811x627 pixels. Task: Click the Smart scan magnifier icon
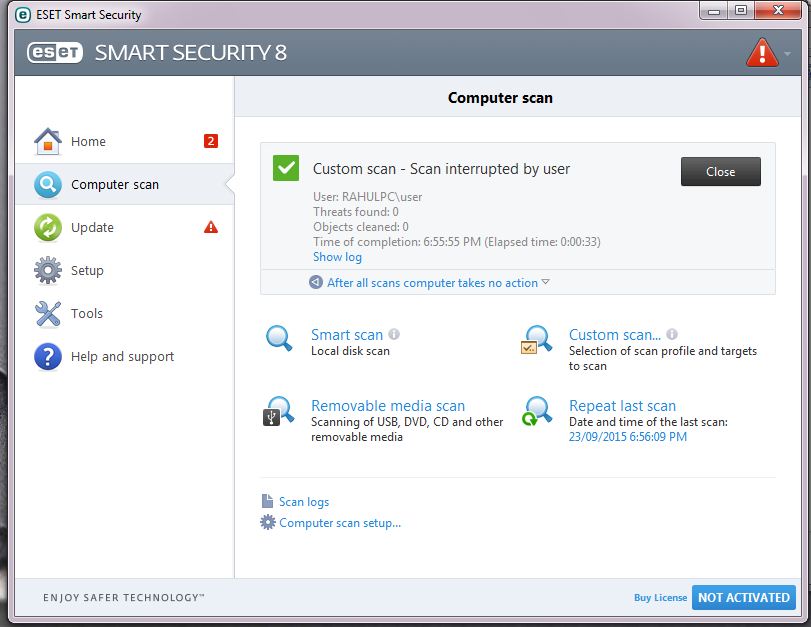[279, 338]
